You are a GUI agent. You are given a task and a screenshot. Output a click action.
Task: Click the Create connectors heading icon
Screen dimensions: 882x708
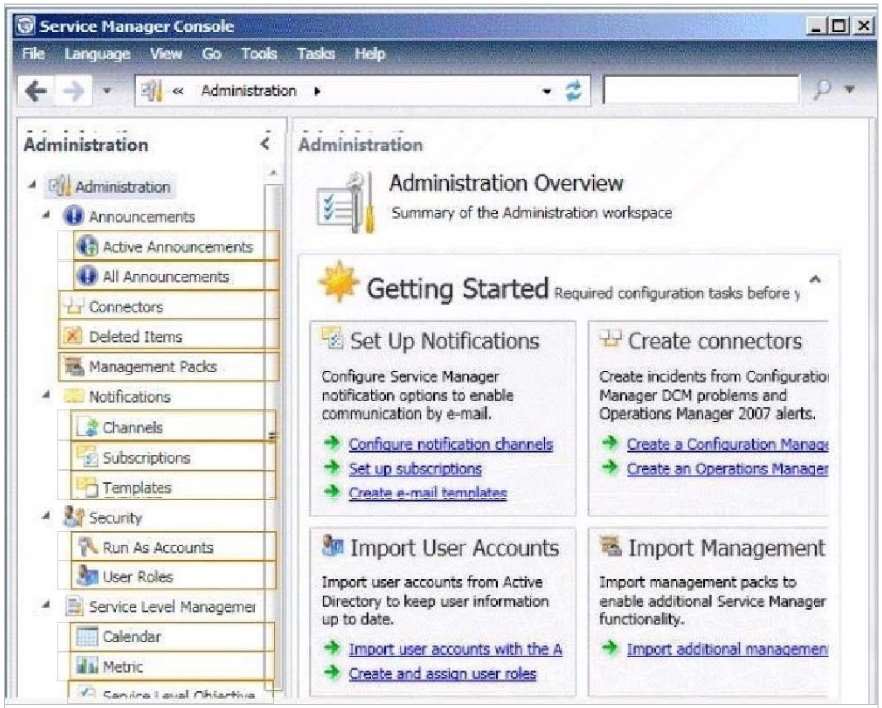point(610,338)
